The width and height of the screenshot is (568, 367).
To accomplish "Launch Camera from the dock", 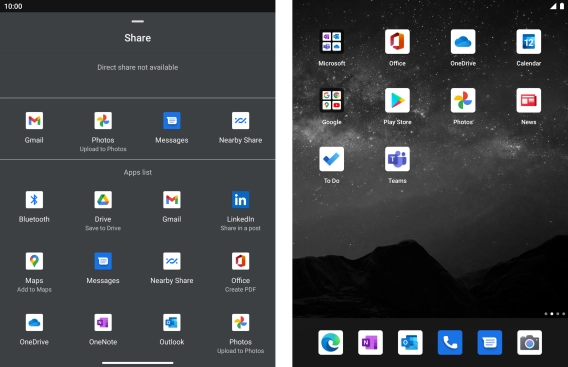I will [530, 342].
